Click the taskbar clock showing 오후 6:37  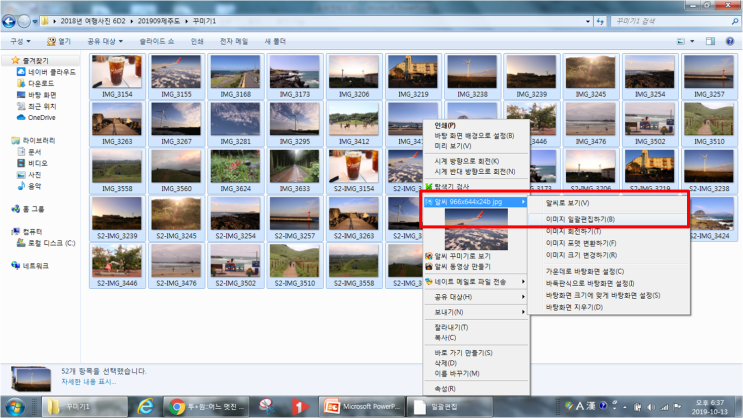[709, 407]
